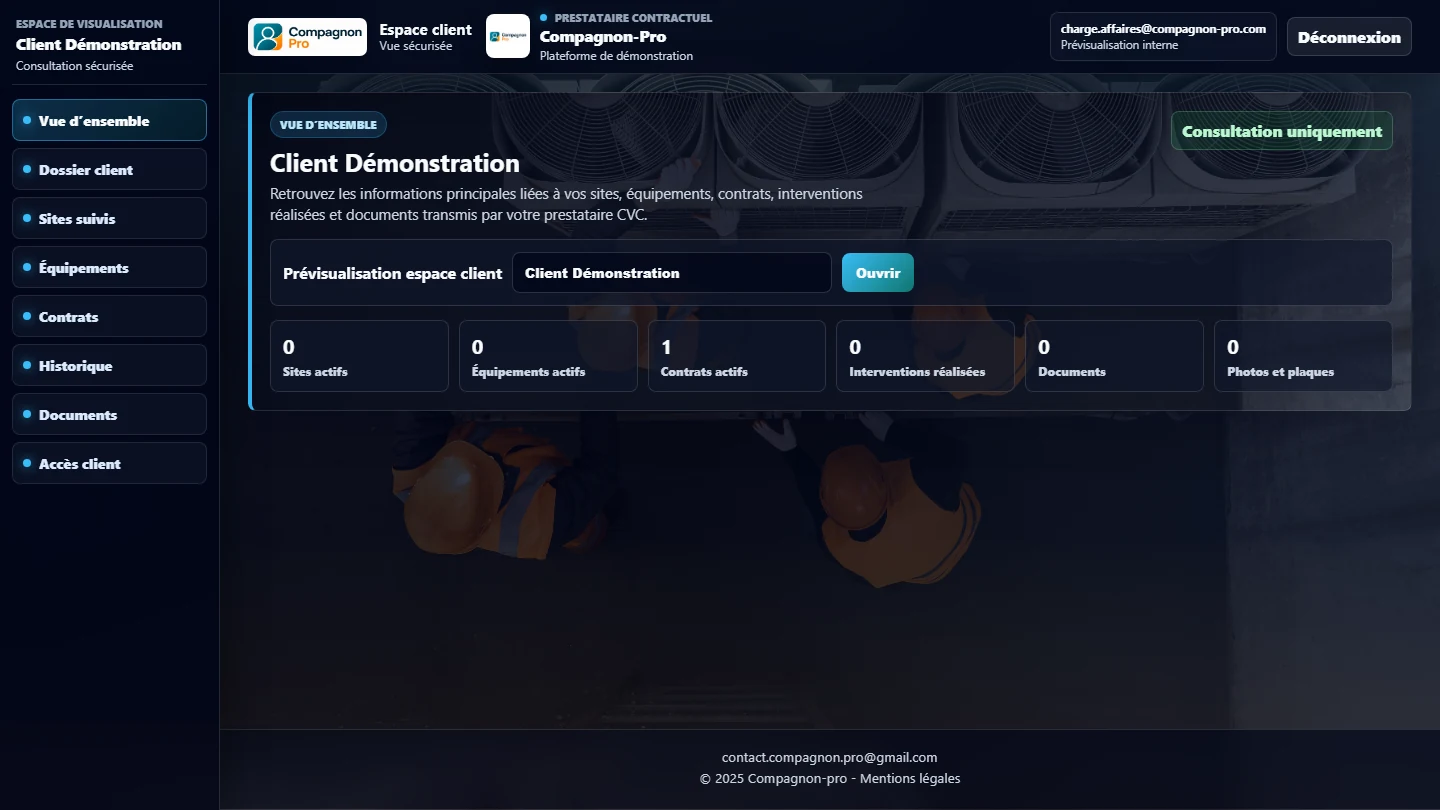The height and width of the screenshot is (810, 1440).
Task: Click the Déconnexion button
Action: (x=1349, y=37)
